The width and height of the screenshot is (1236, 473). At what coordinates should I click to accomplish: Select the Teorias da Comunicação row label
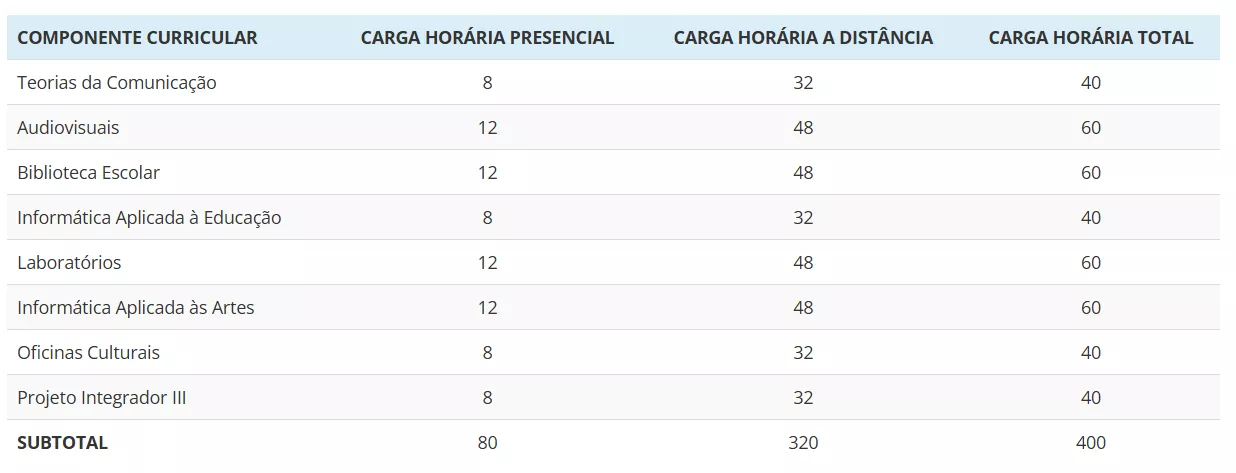117,83
